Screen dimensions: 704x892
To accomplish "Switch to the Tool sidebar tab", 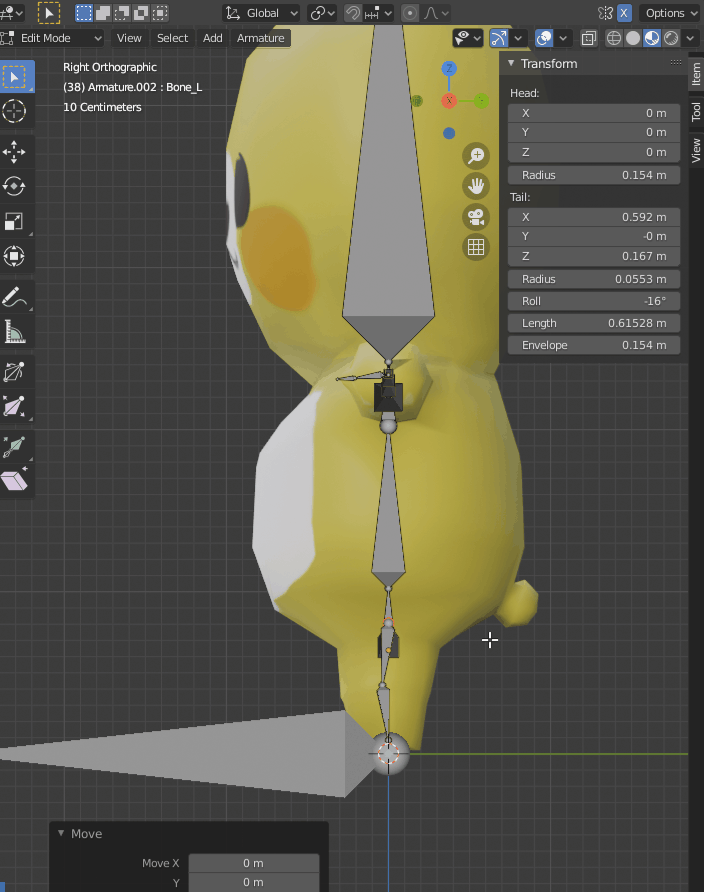I will pos(696,112).
